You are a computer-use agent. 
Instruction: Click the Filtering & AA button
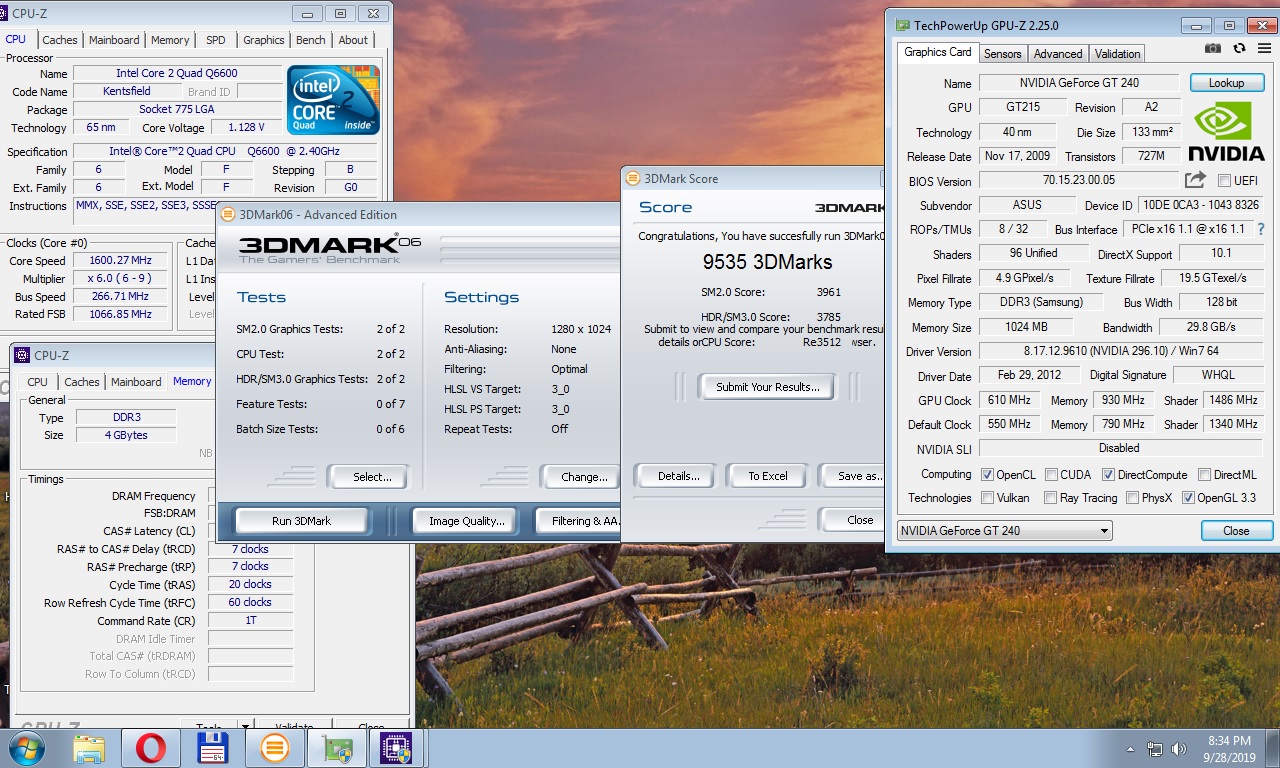pyautogui.click(x=579, y=521)
